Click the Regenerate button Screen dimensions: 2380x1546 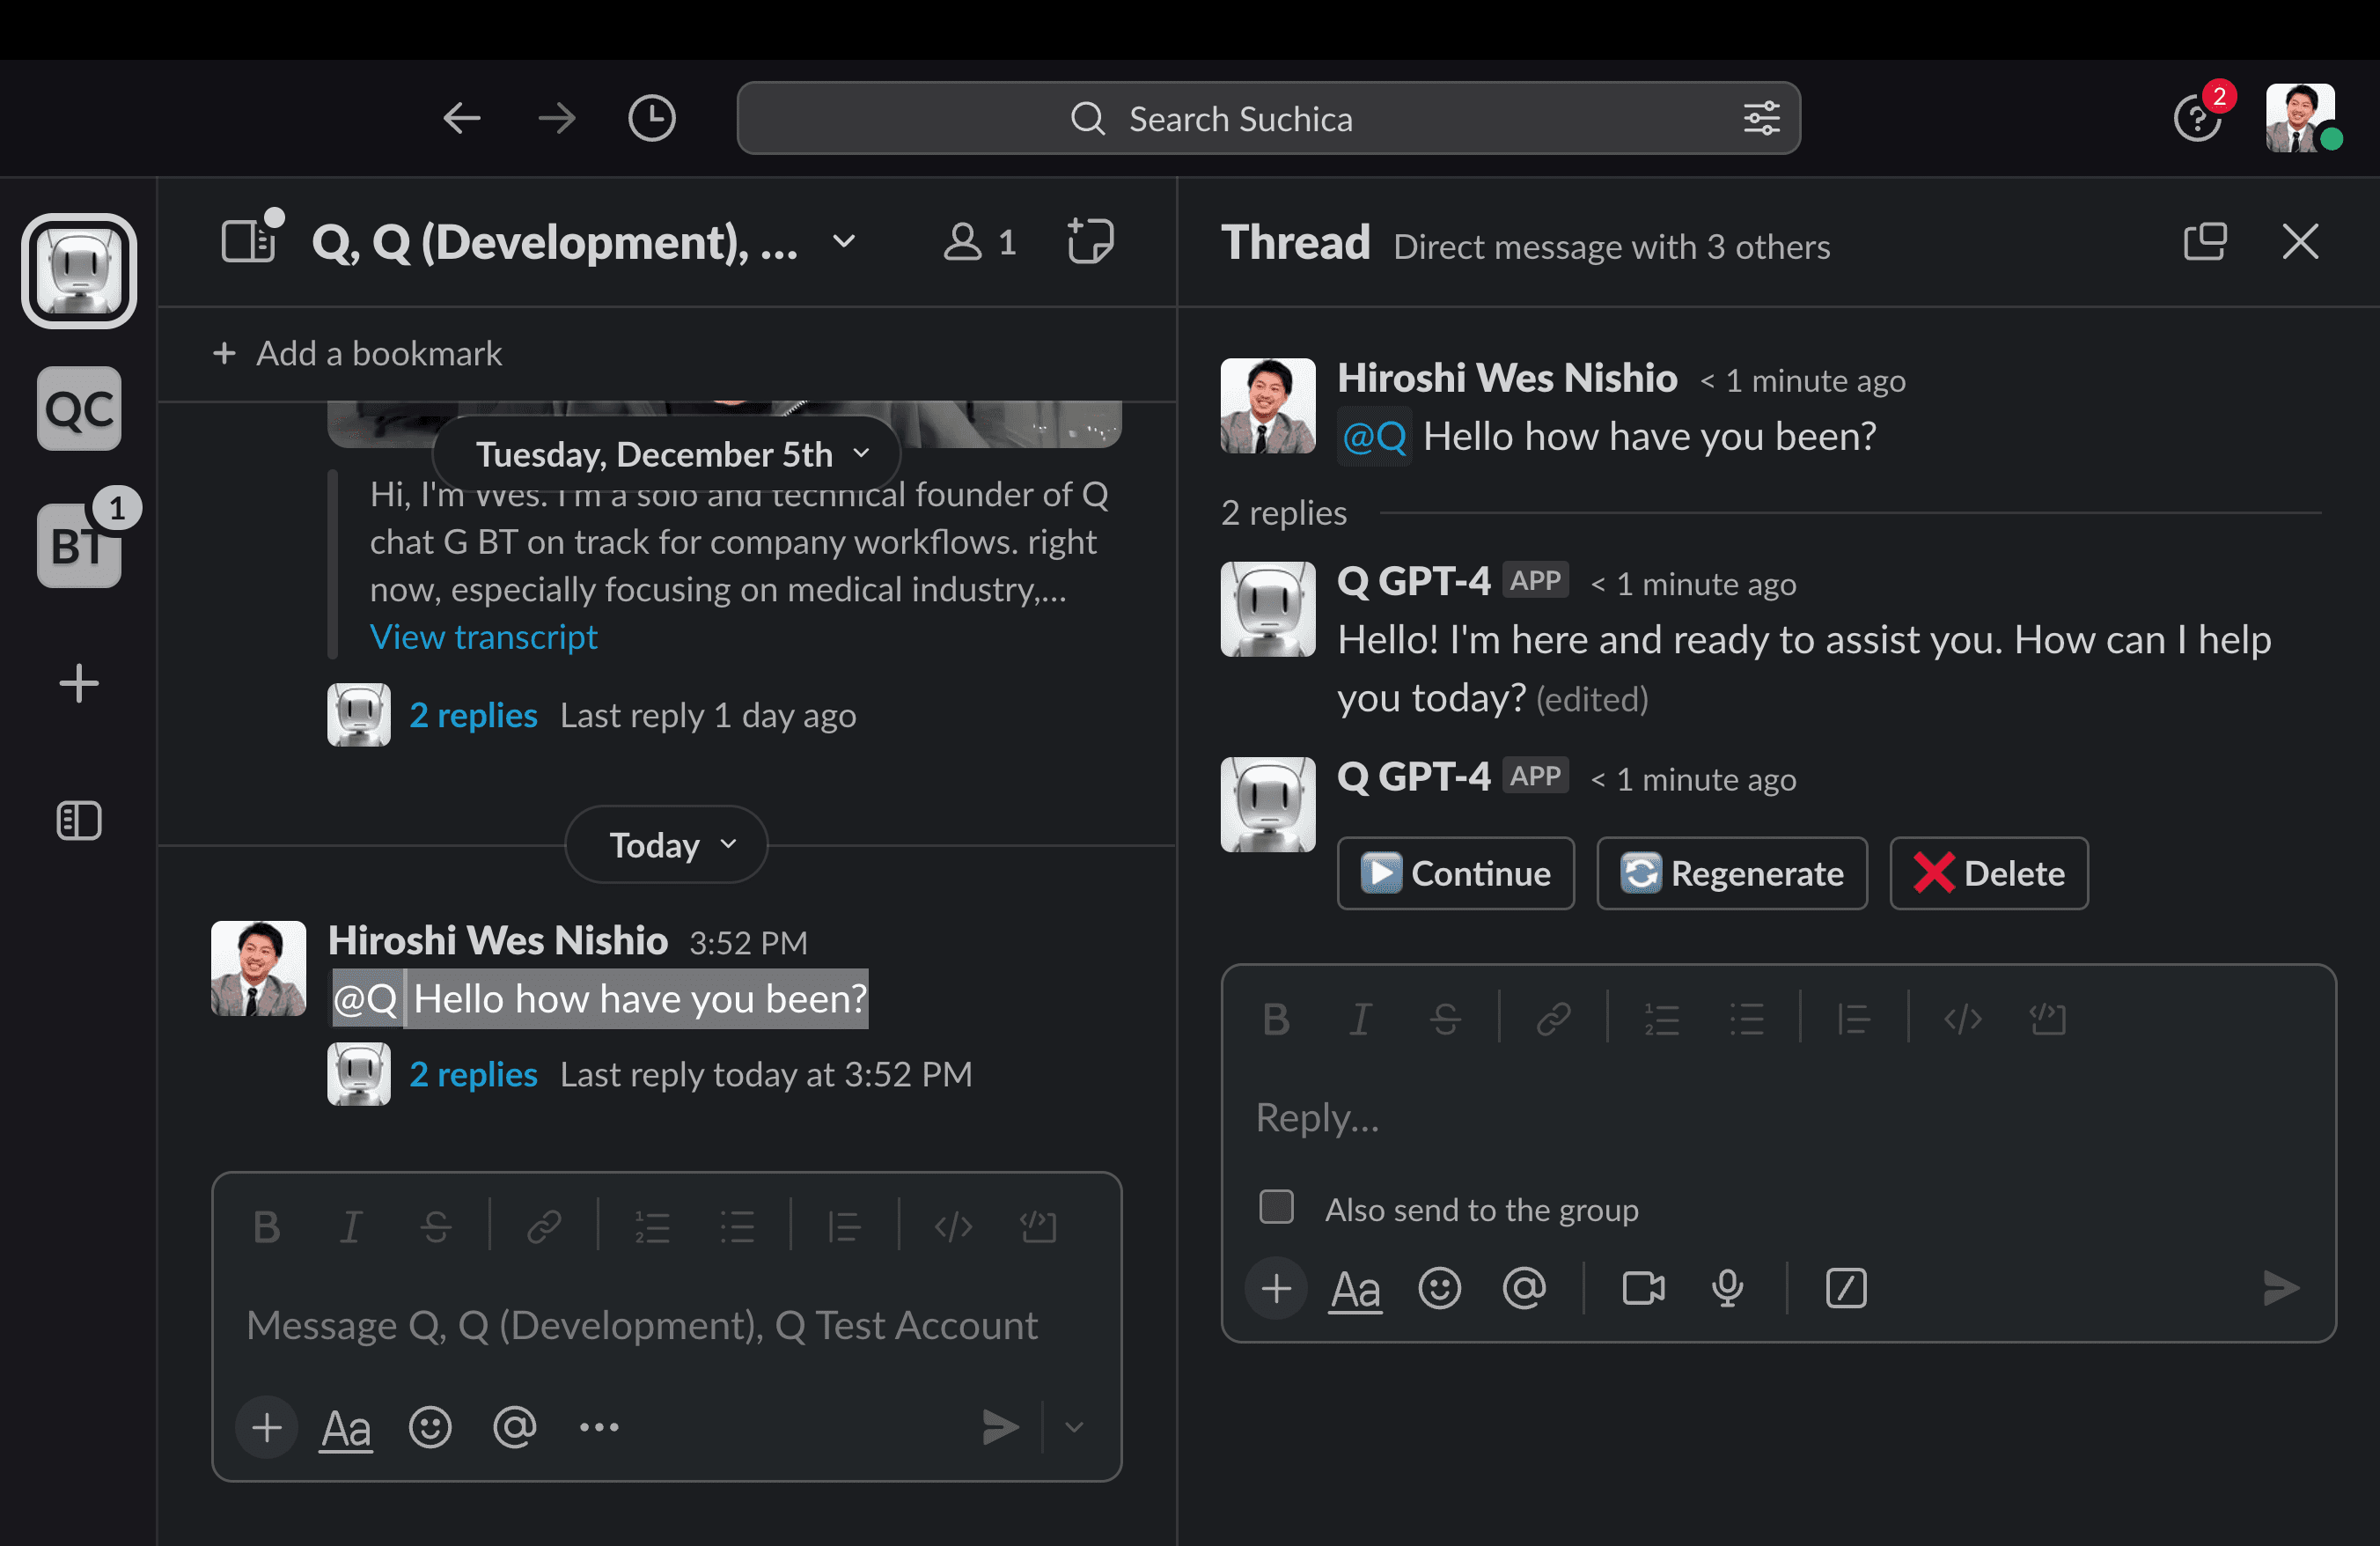click(1732, 873)
